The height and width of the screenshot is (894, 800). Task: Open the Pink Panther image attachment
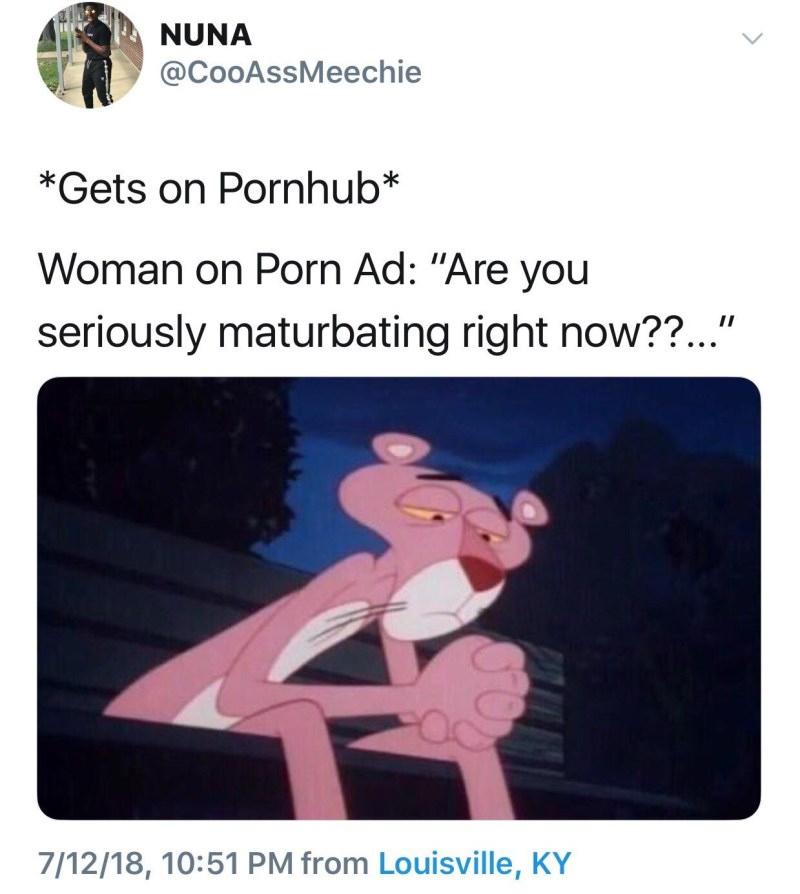399,598
